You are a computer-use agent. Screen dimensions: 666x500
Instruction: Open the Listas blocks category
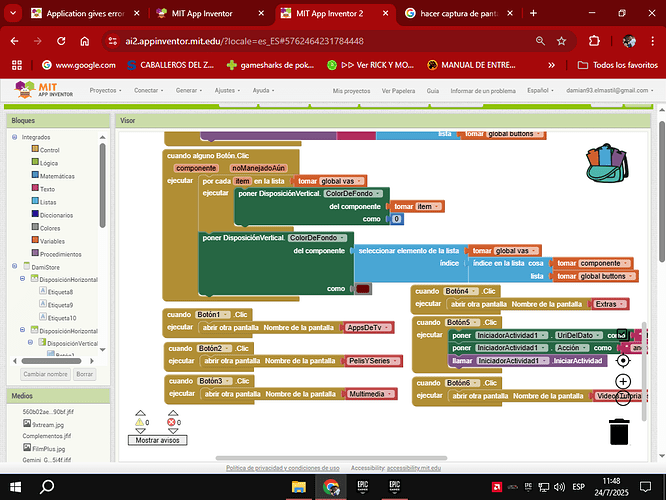pyautogui.click(x=49, y=201)
